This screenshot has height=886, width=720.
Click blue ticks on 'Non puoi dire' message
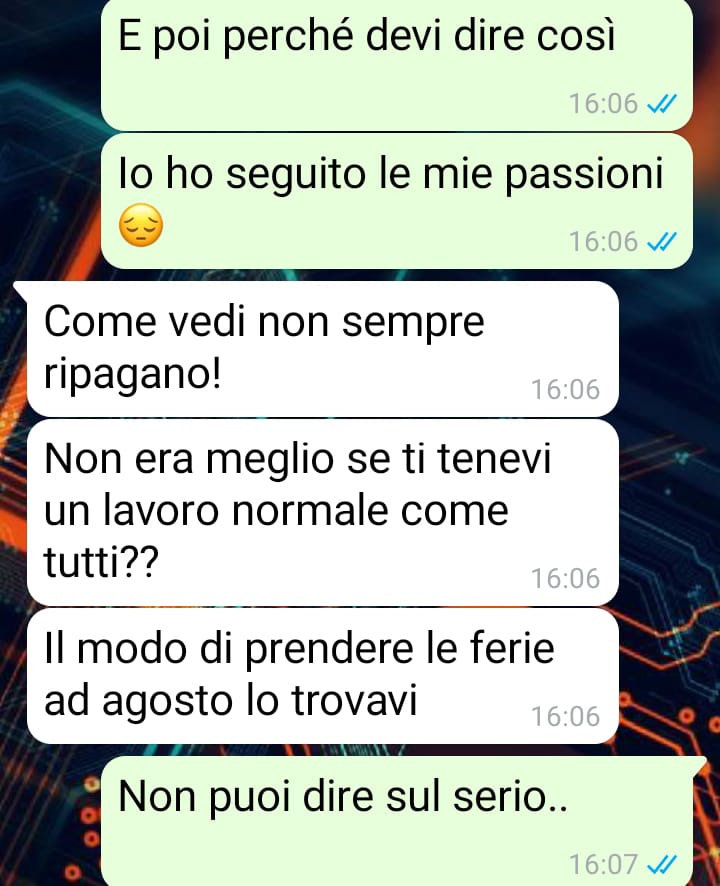pos(662,865)
